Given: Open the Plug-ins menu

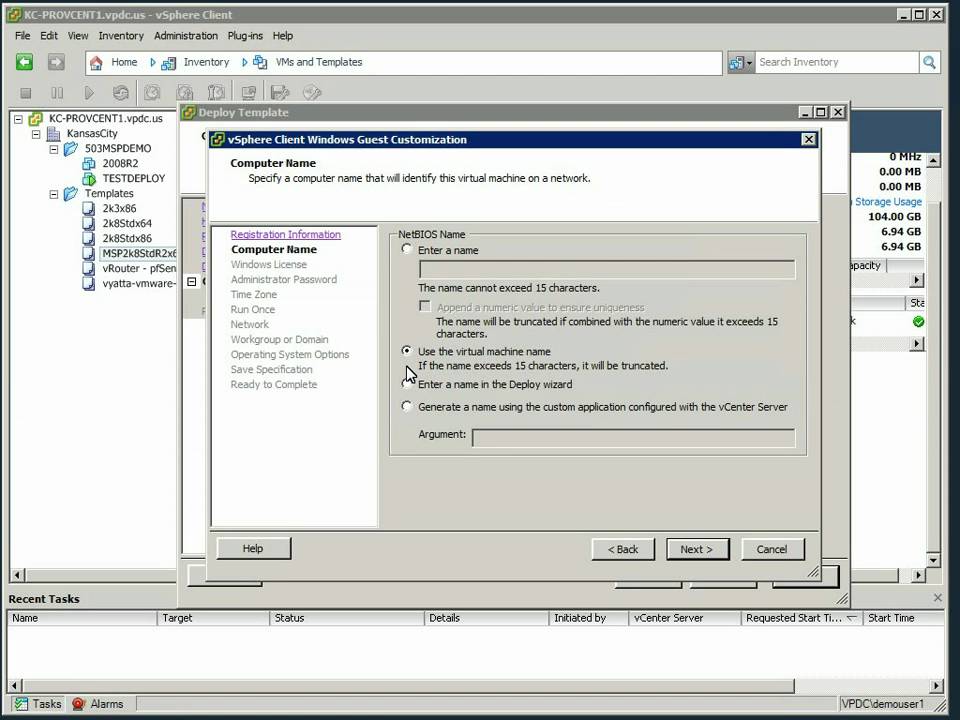Looking at the screenshot, I should [x=245, y=36].
